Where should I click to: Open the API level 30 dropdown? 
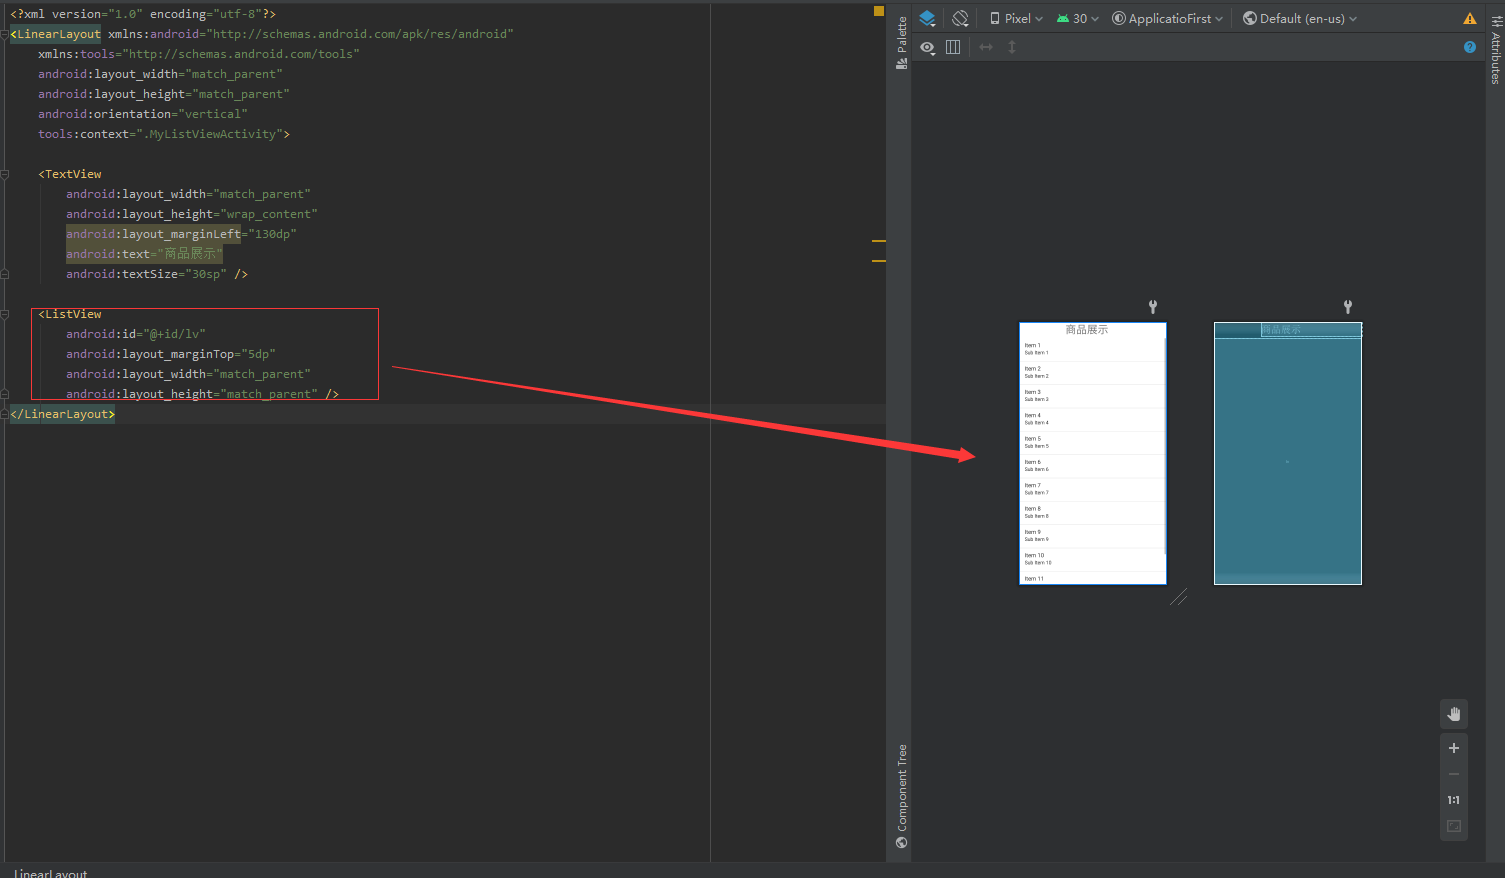click(x=1078, y=18)
